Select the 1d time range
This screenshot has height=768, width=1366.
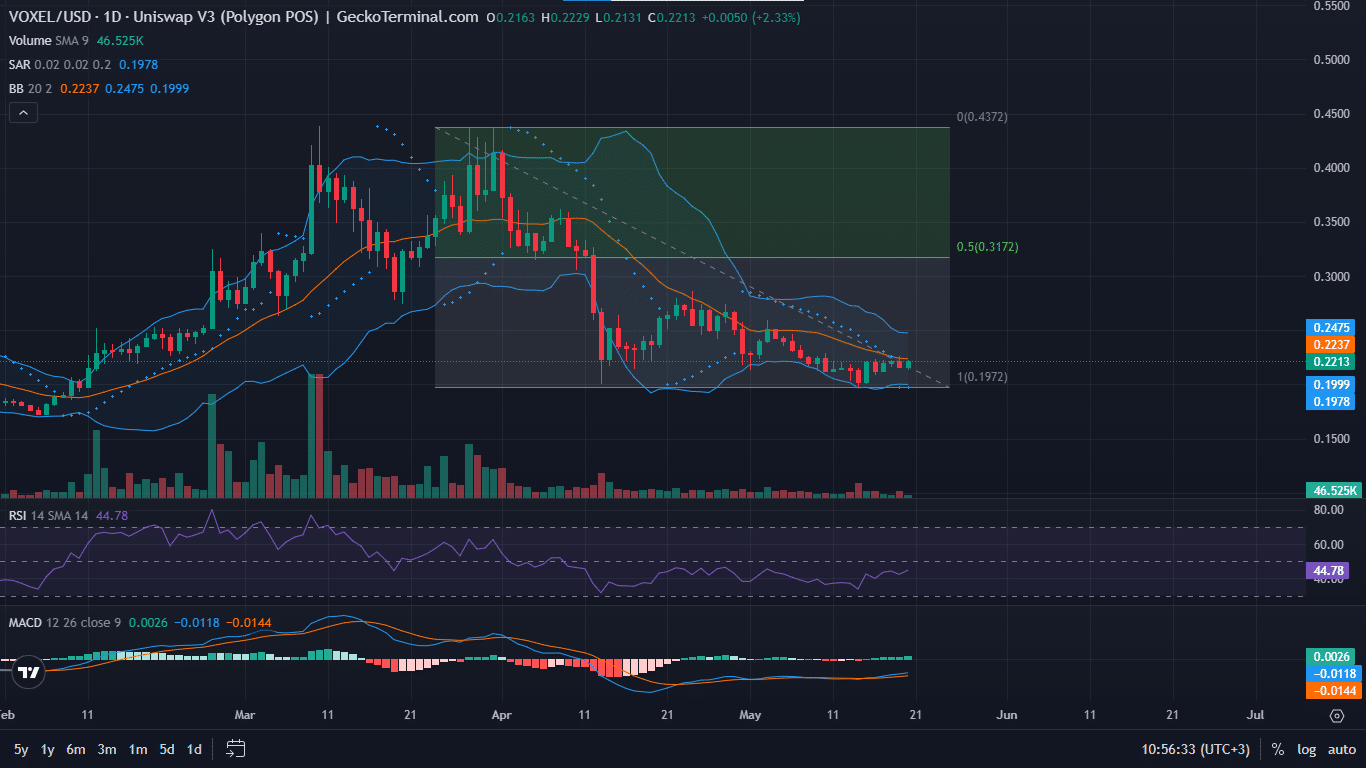click(x=194, y=749)
